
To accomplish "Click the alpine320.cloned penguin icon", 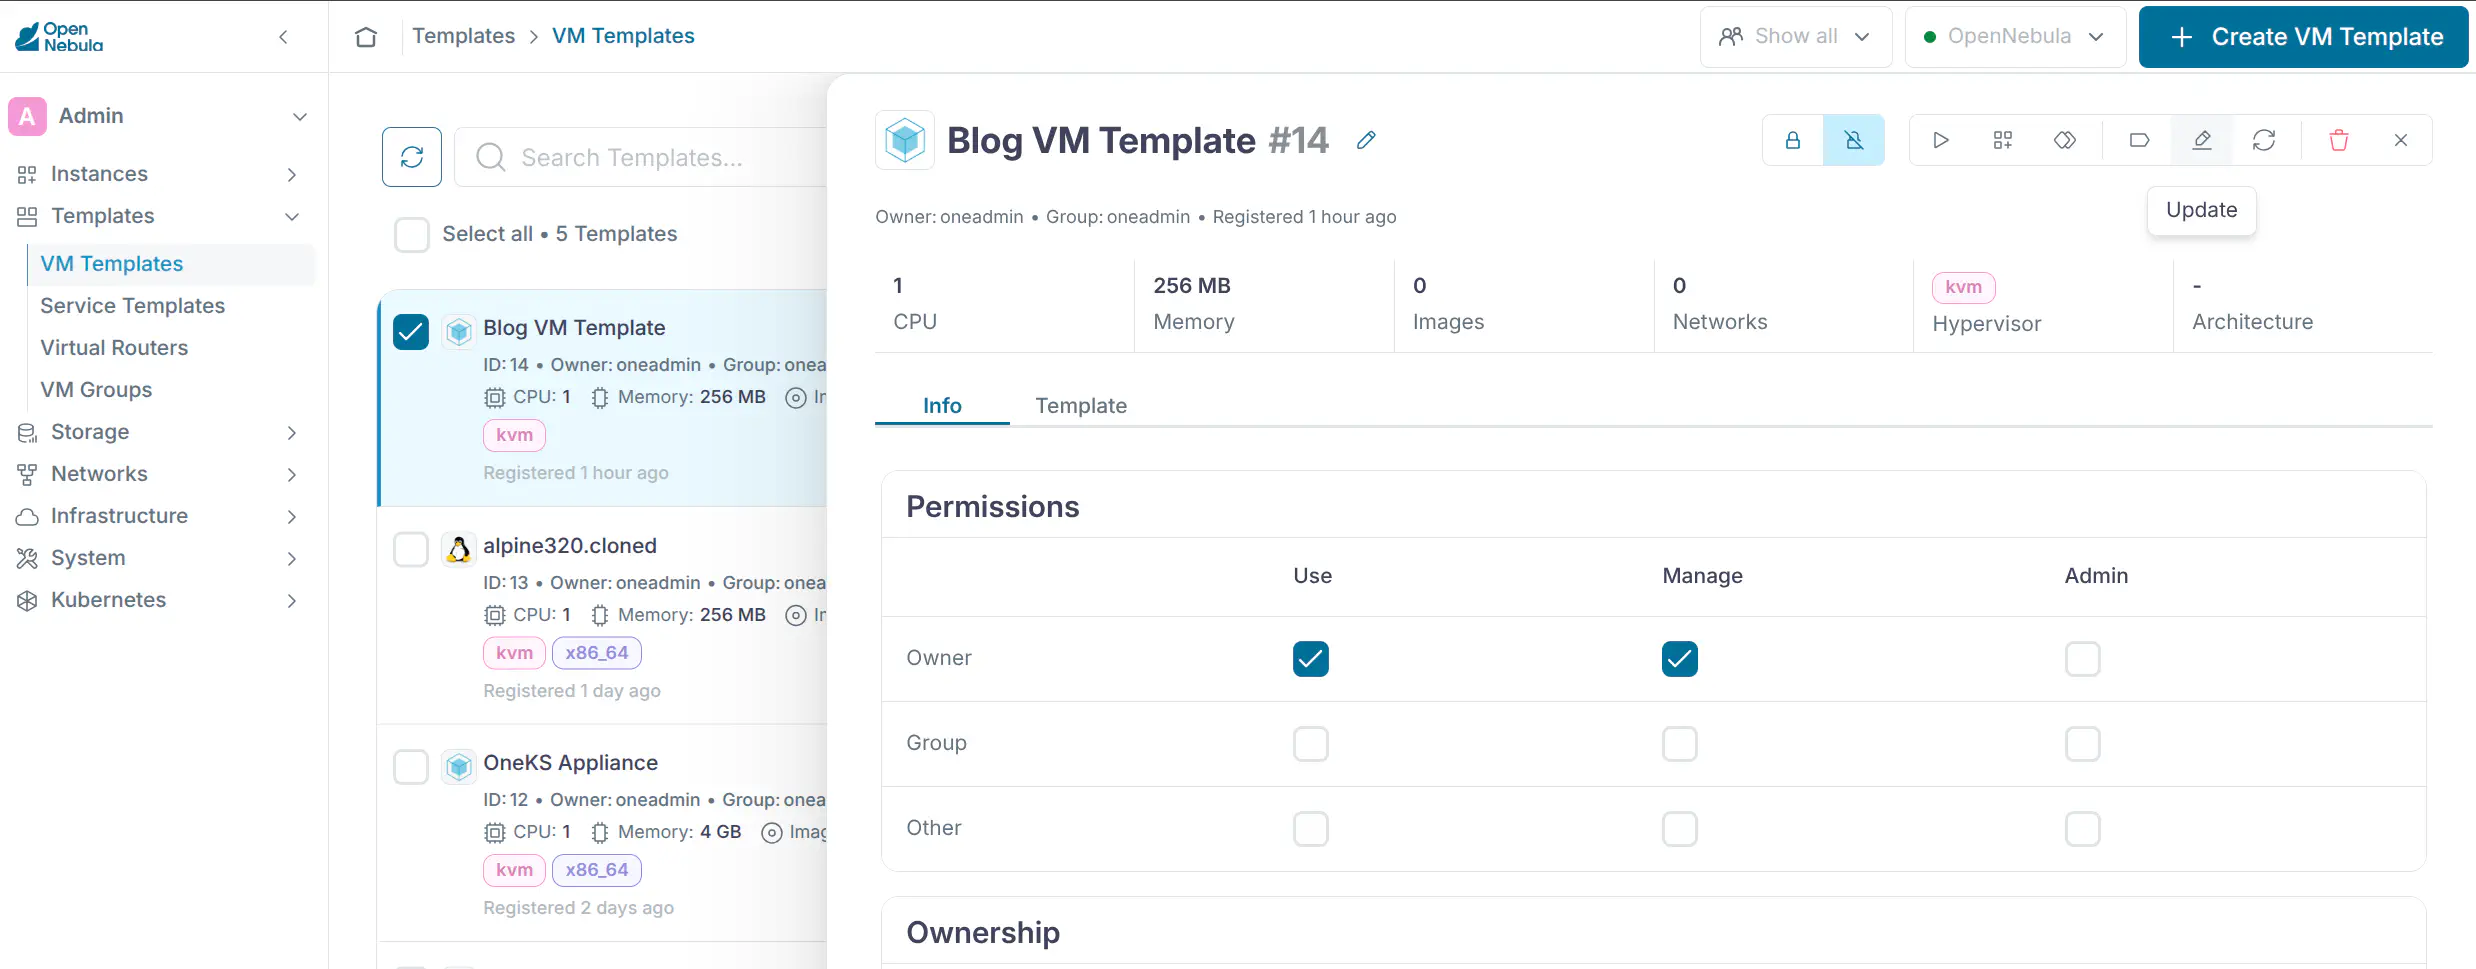I will pyautogui.click(x=459, y=549).
